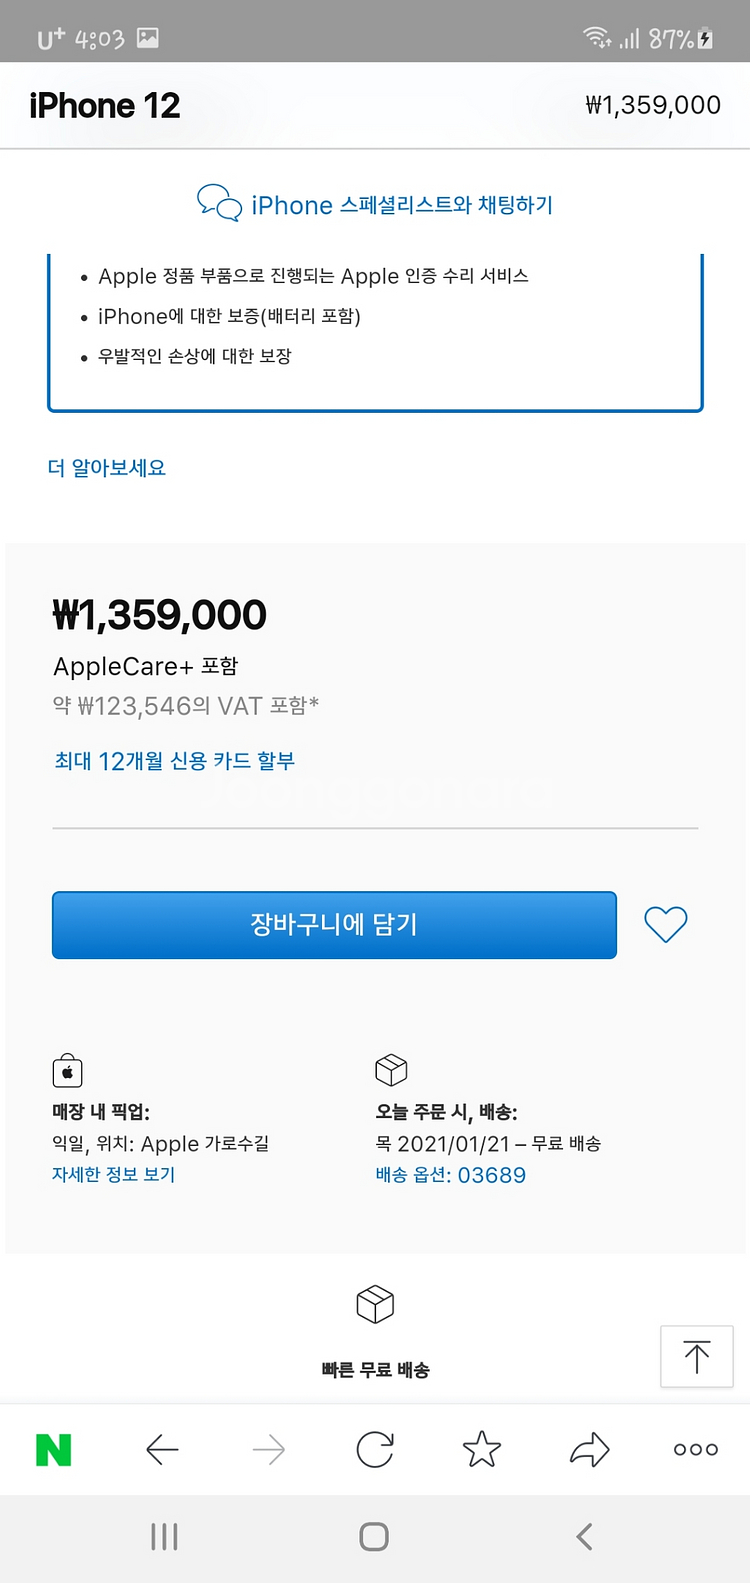750x1583 pixels.
Task: Open 자세한 정보 보기 pickup details link
Action: [x=114, y=1175]
